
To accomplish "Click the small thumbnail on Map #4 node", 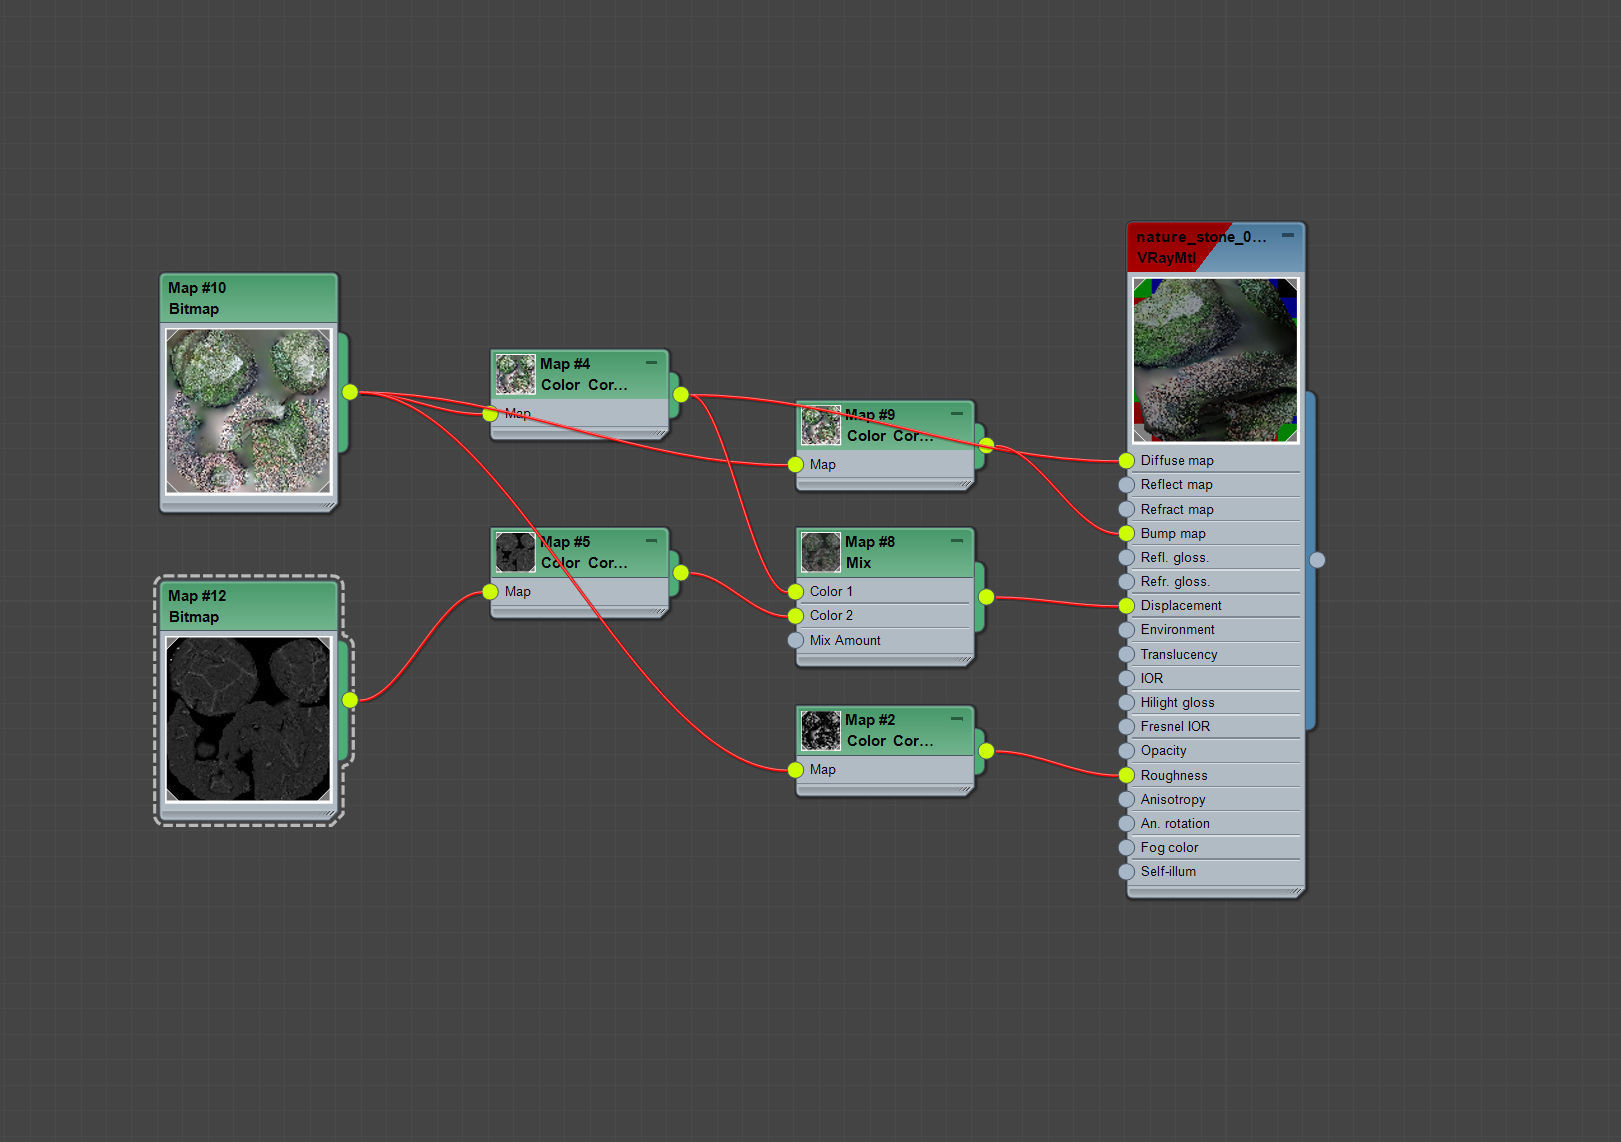I will pyautogui.click(x=516, y=374).
